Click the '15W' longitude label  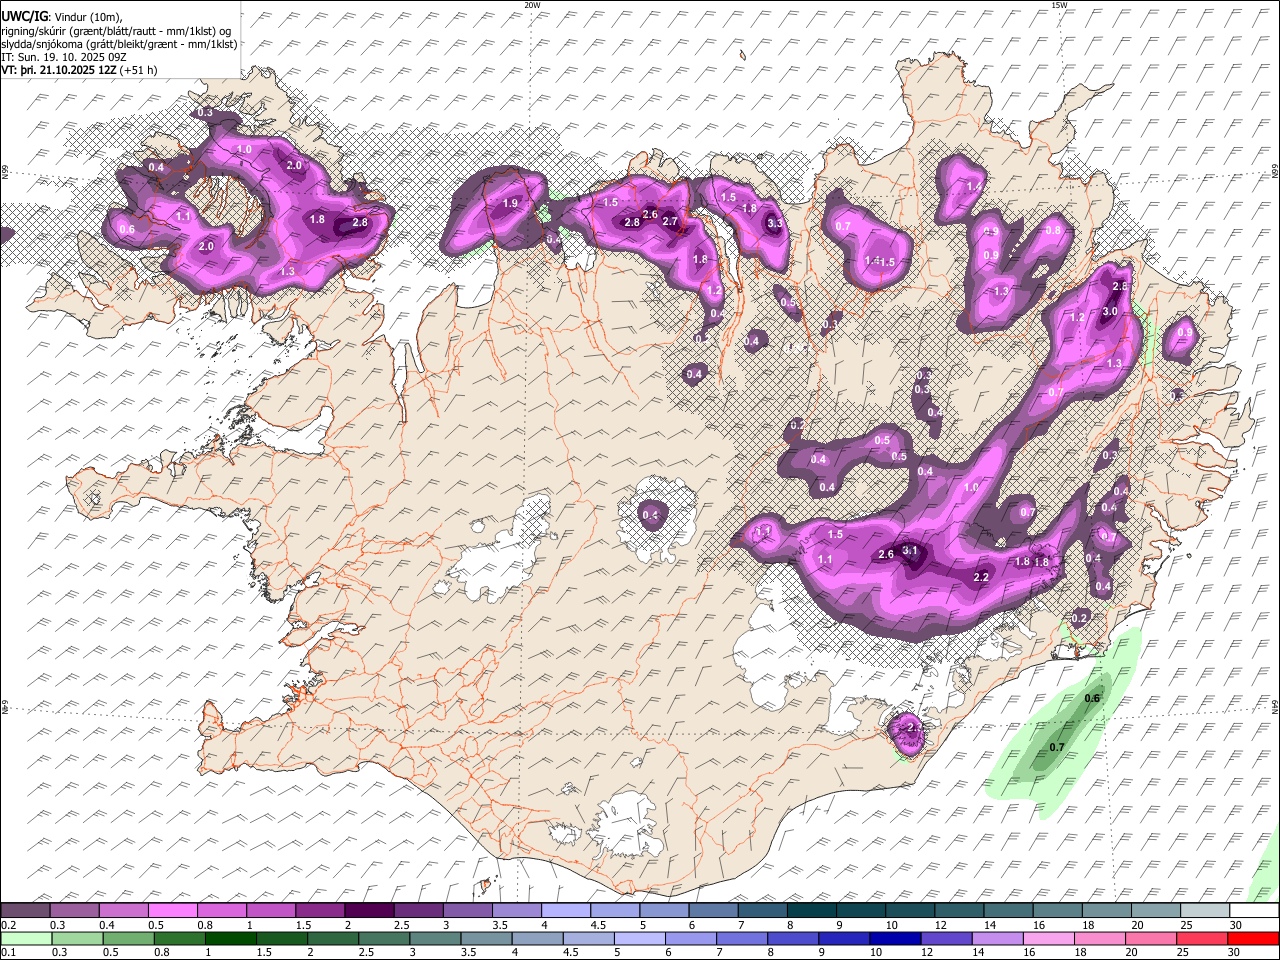(x=1059, y=5)
